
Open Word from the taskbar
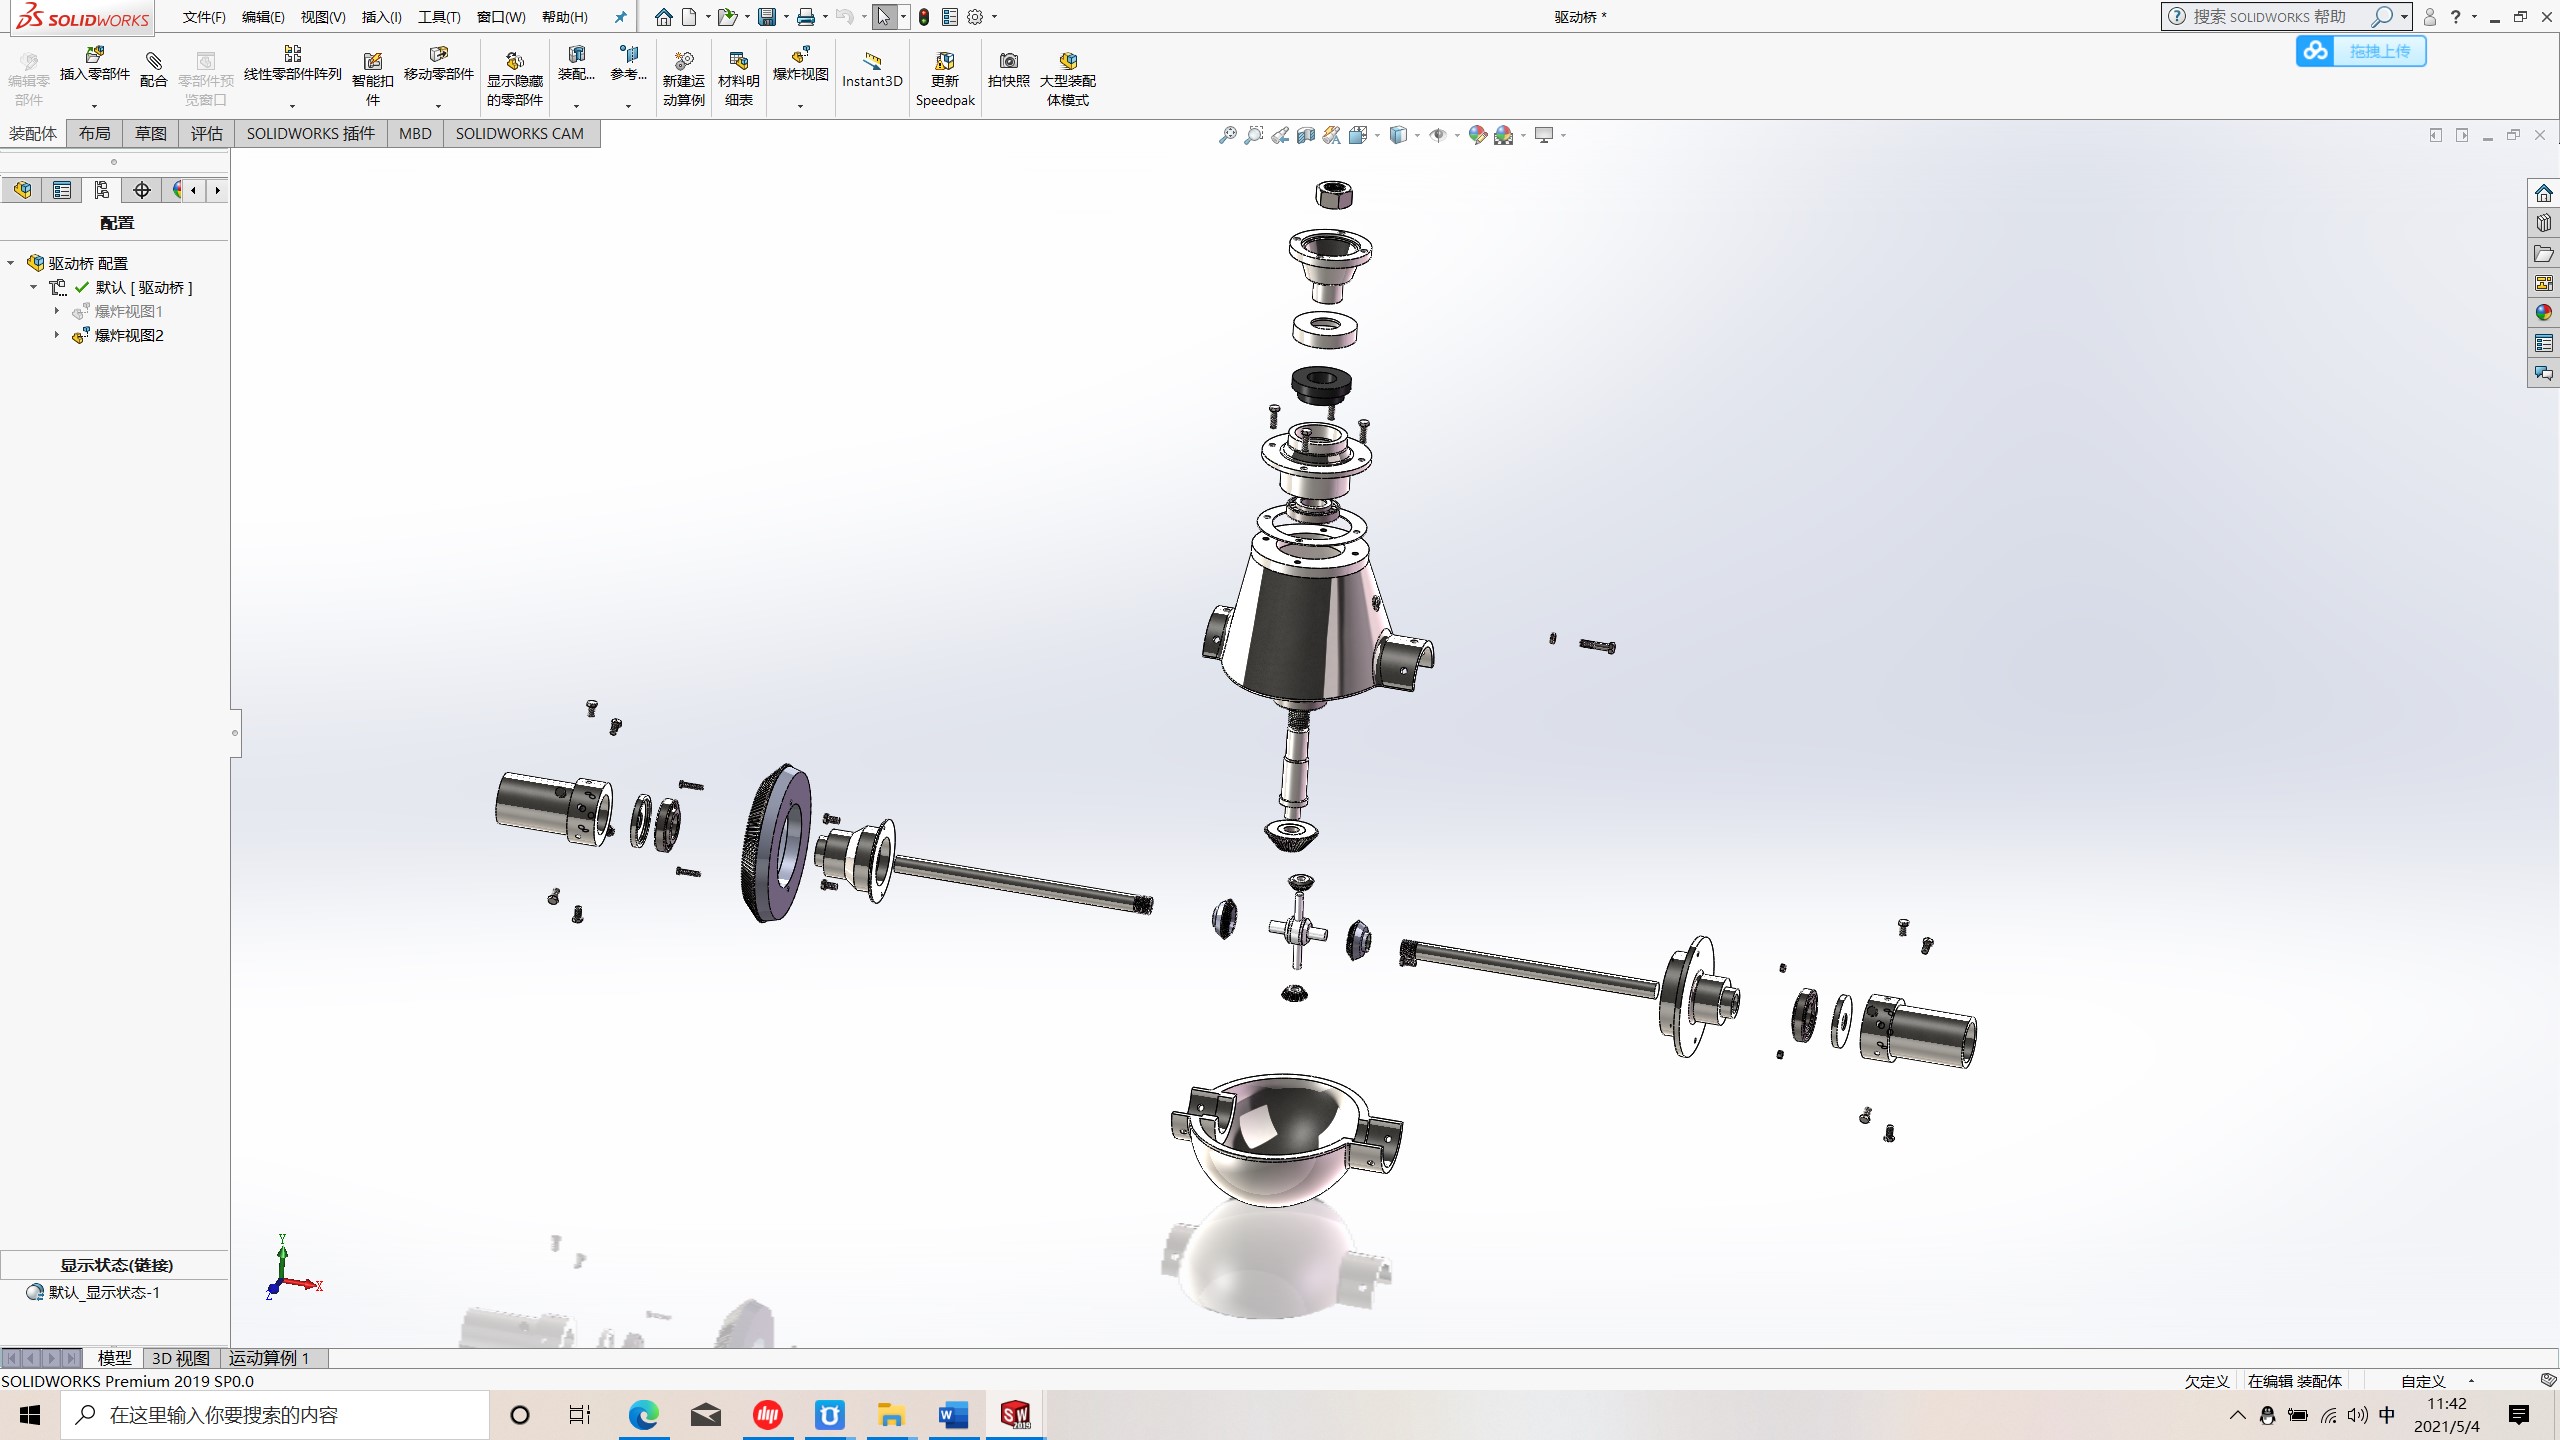953,1415
